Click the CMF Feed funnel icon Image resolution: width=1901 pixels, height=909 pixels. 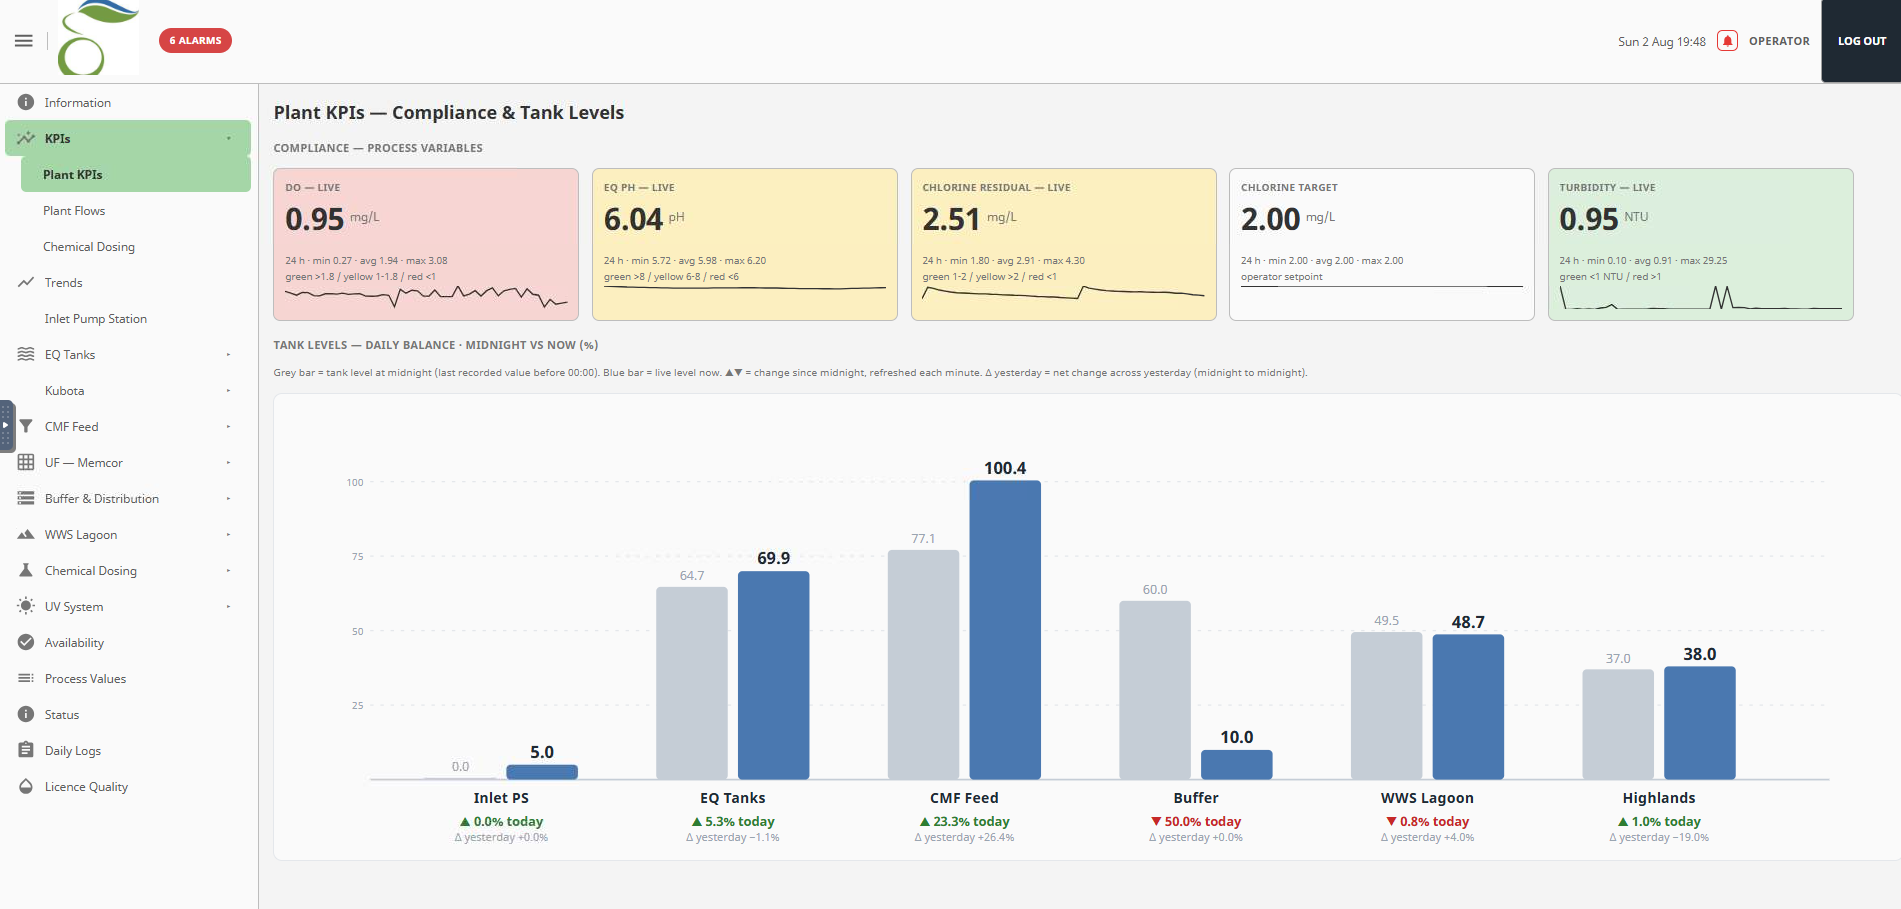coord(26,426)
